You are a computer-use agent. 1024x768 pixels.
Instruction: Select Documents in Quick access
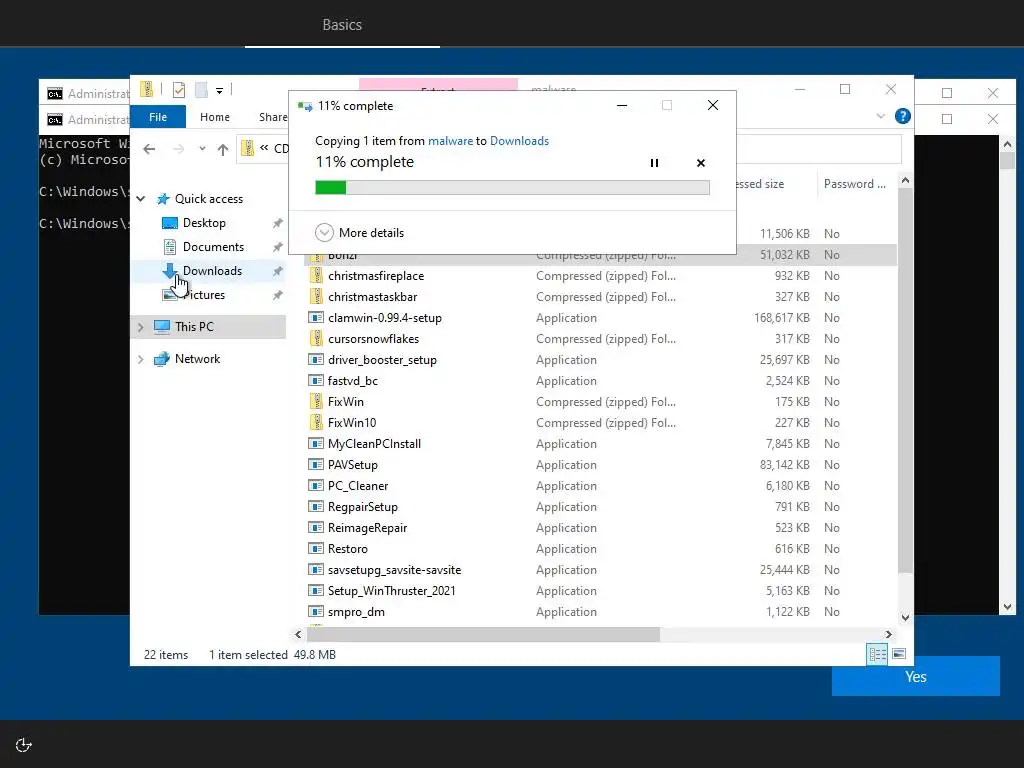click(x=213, y=247)
